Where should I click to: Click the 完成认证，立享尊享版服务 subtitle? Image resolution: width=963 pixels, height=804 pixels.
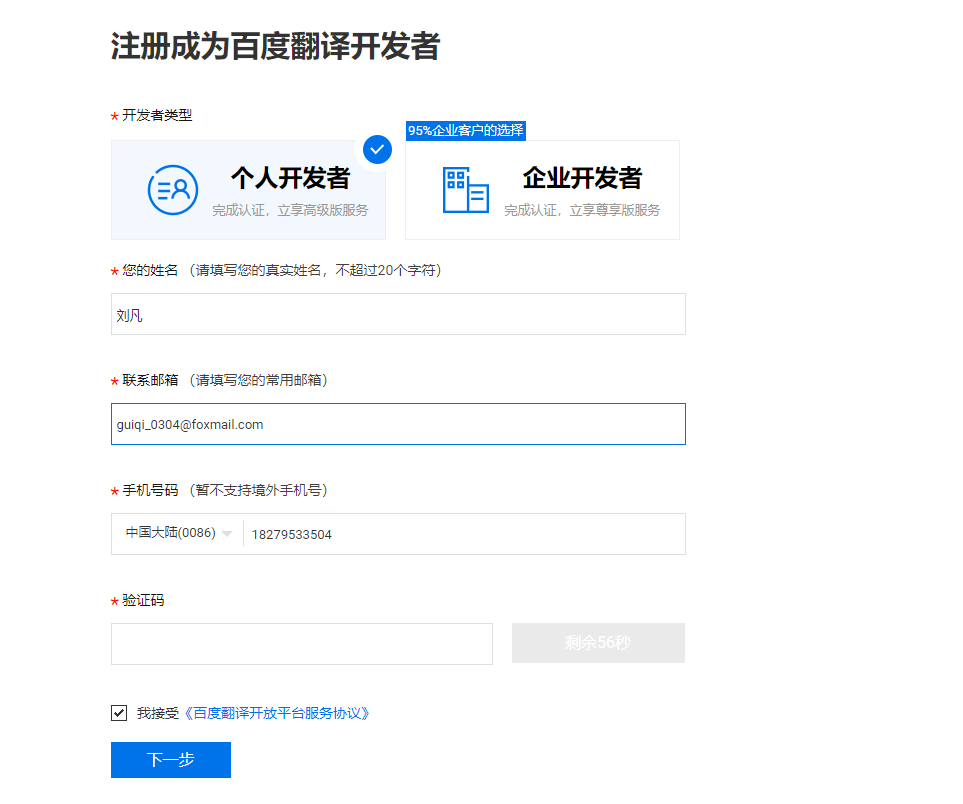point(582,211)
